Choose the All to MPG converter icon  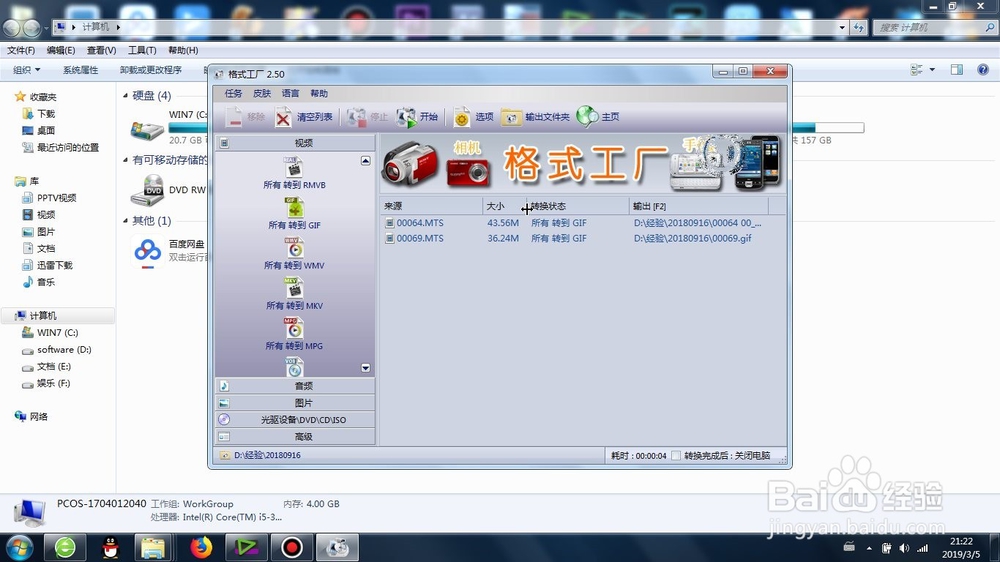(294, 328)
